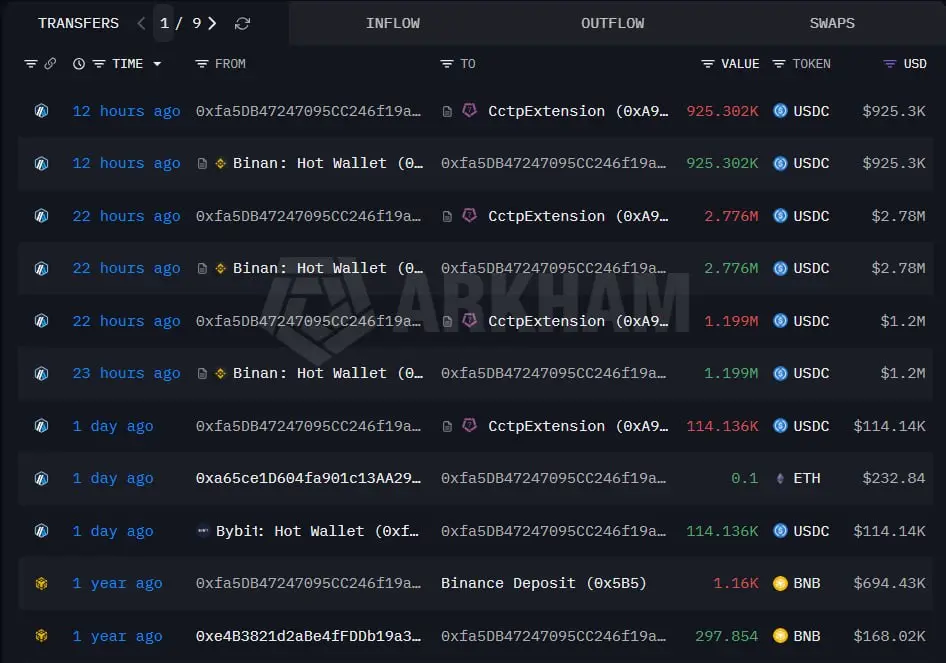Filter by the TOKEN column
The width and height of the screenshot is (946, 663).
(779, 63)
